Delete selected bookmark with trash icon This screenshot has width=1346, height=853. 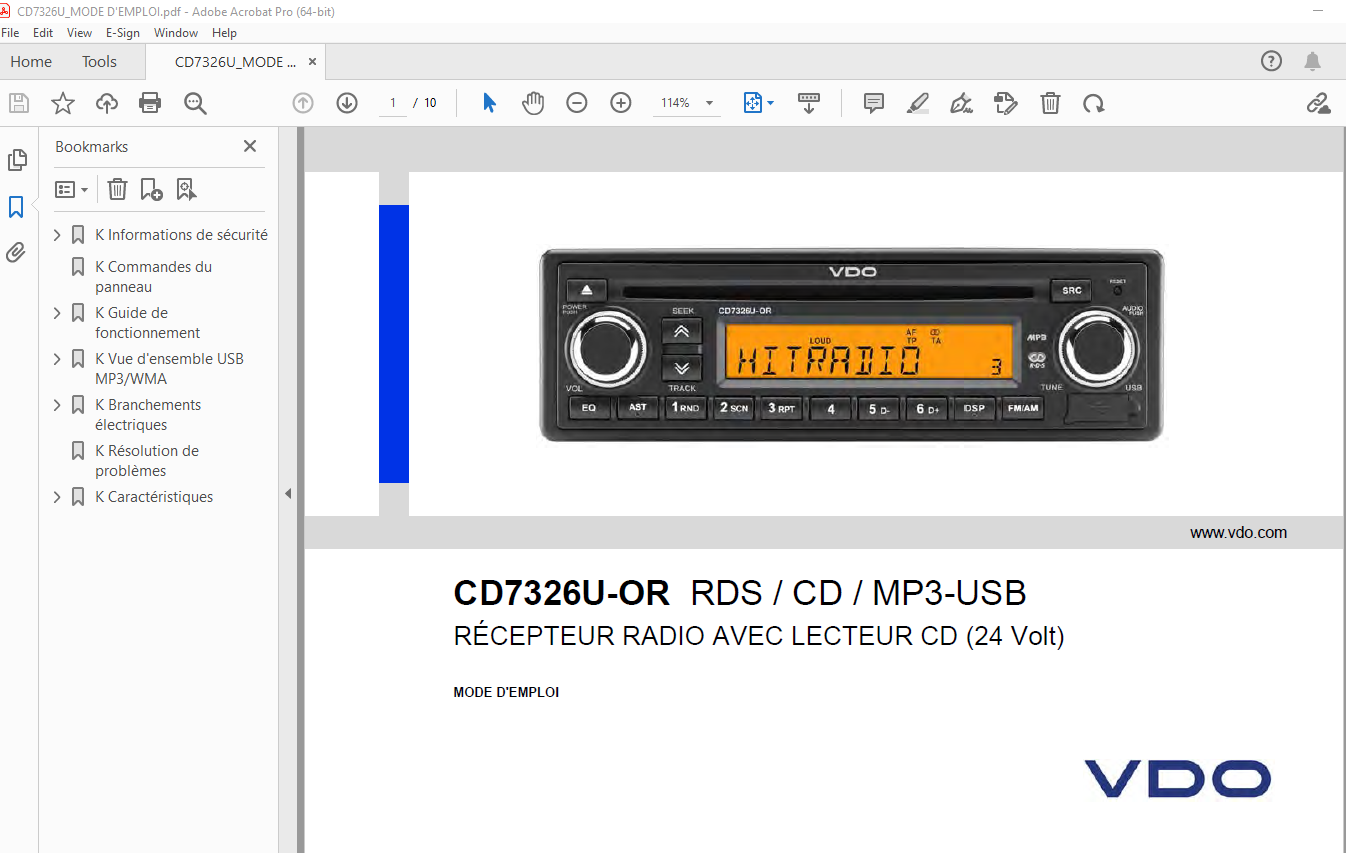pyautogui.click(x=117, y=189)
